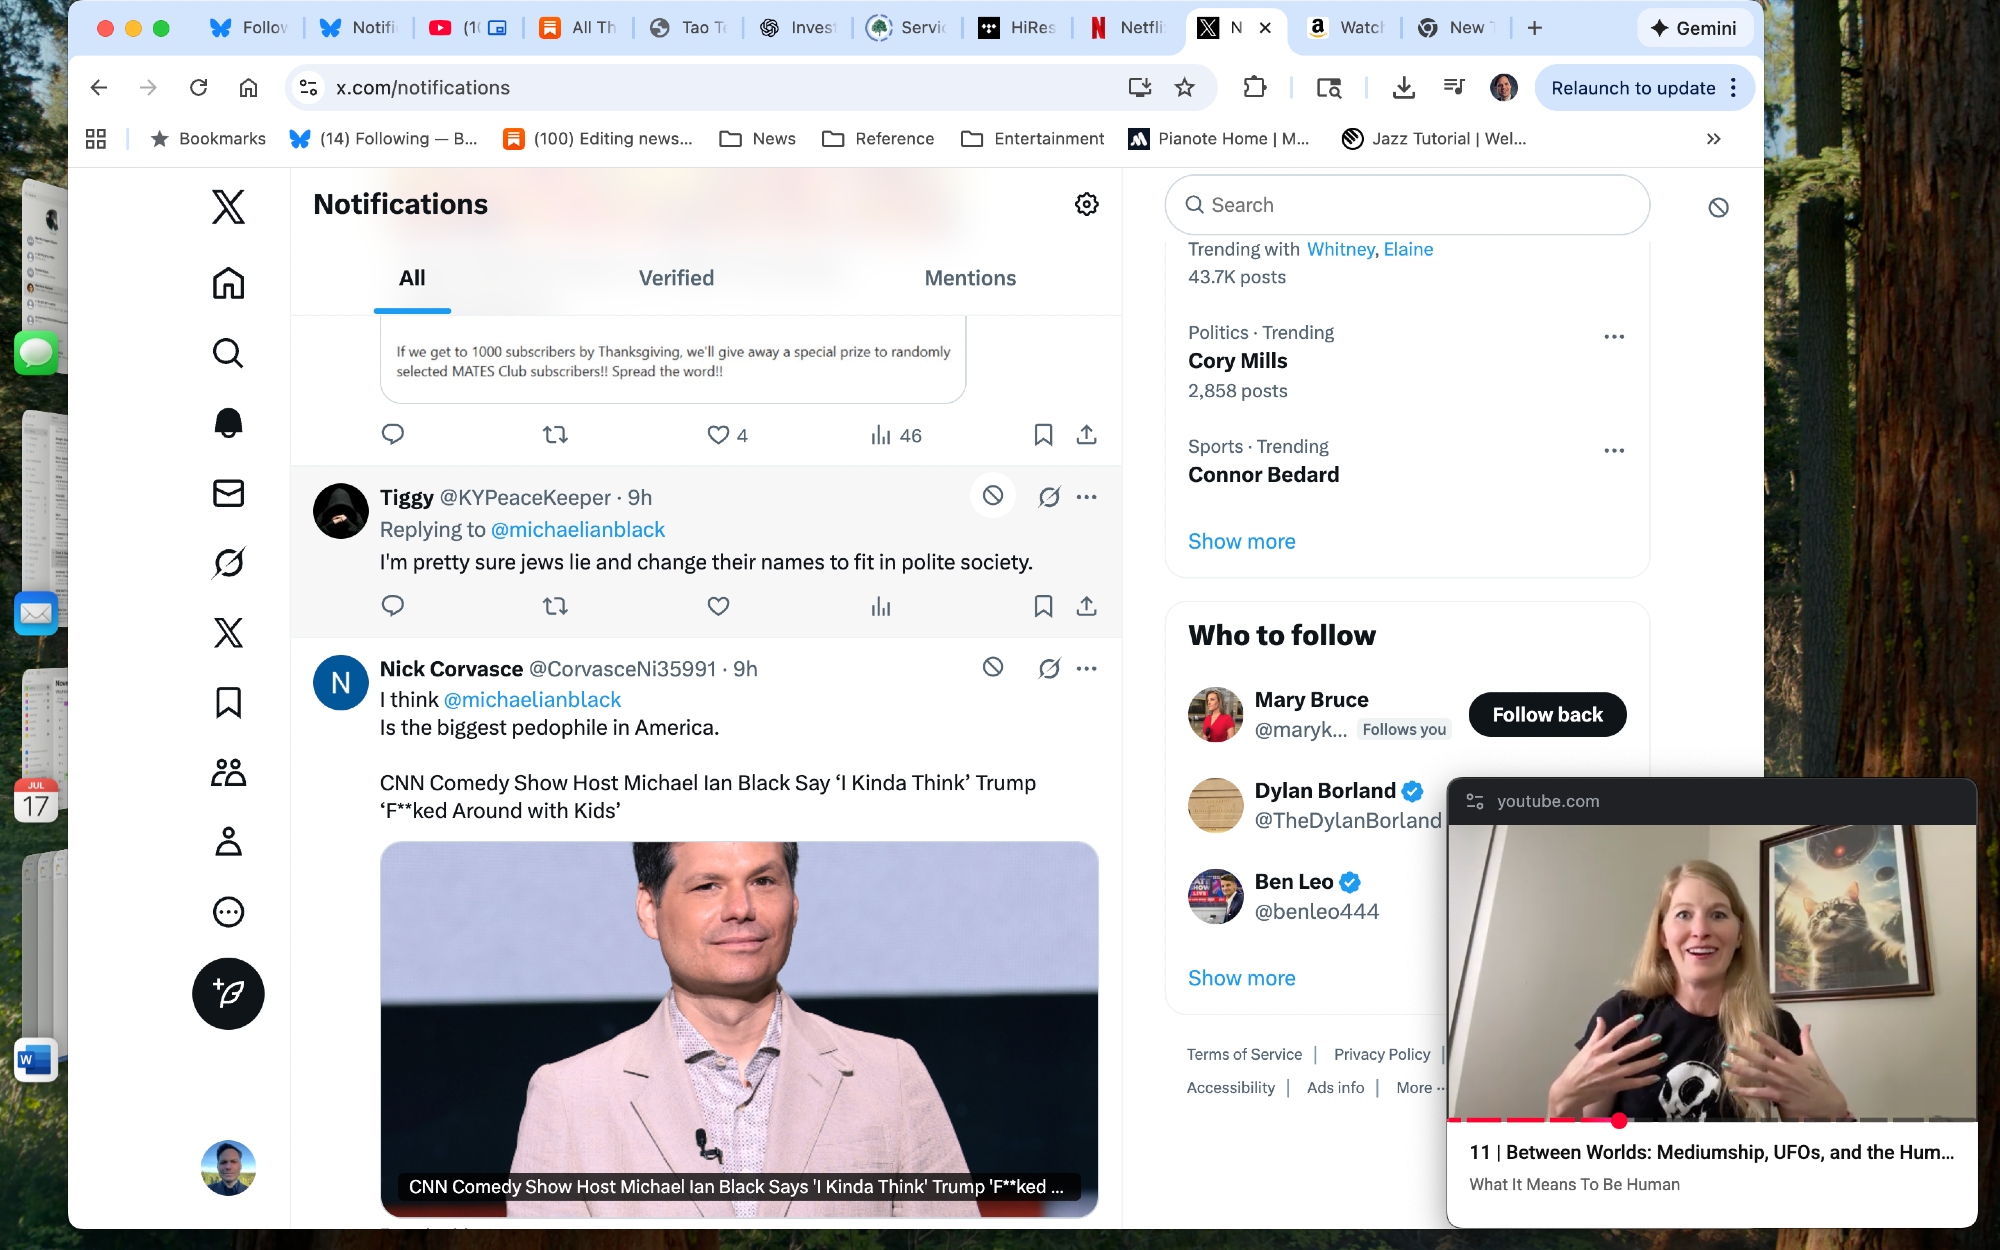
Task: Bookmark this page with star icon
Action: coord(1184,88)
